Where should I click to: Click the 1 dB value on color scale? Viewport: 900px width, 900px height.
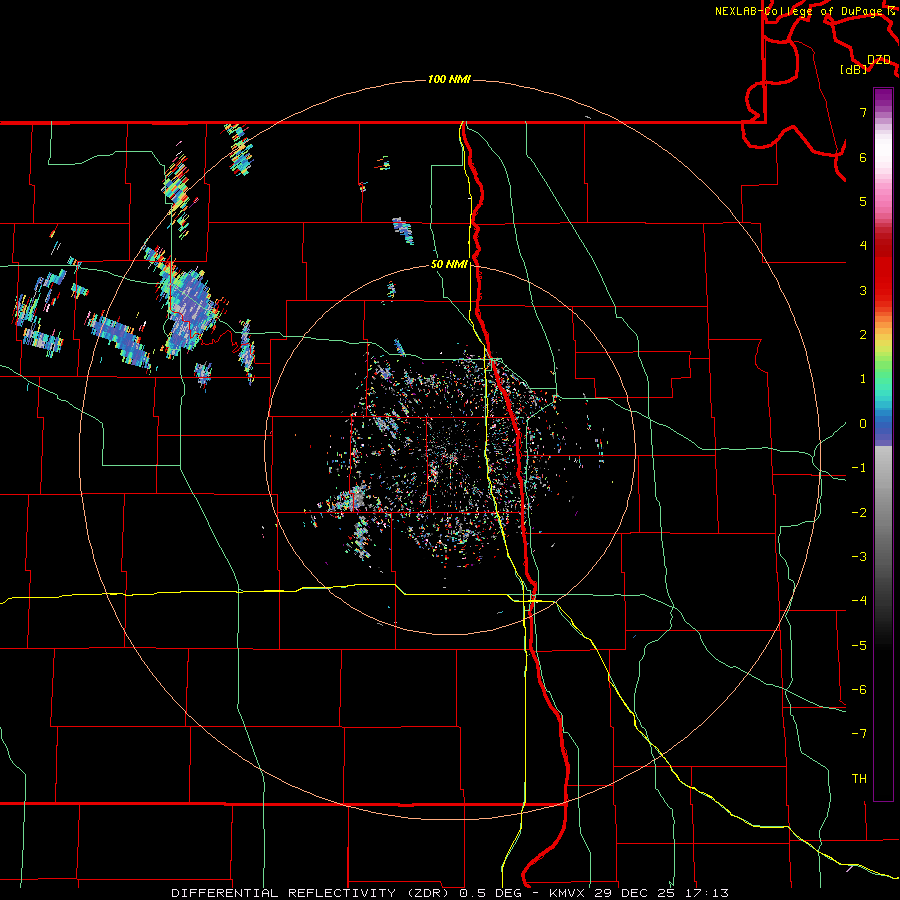point(863,379)
